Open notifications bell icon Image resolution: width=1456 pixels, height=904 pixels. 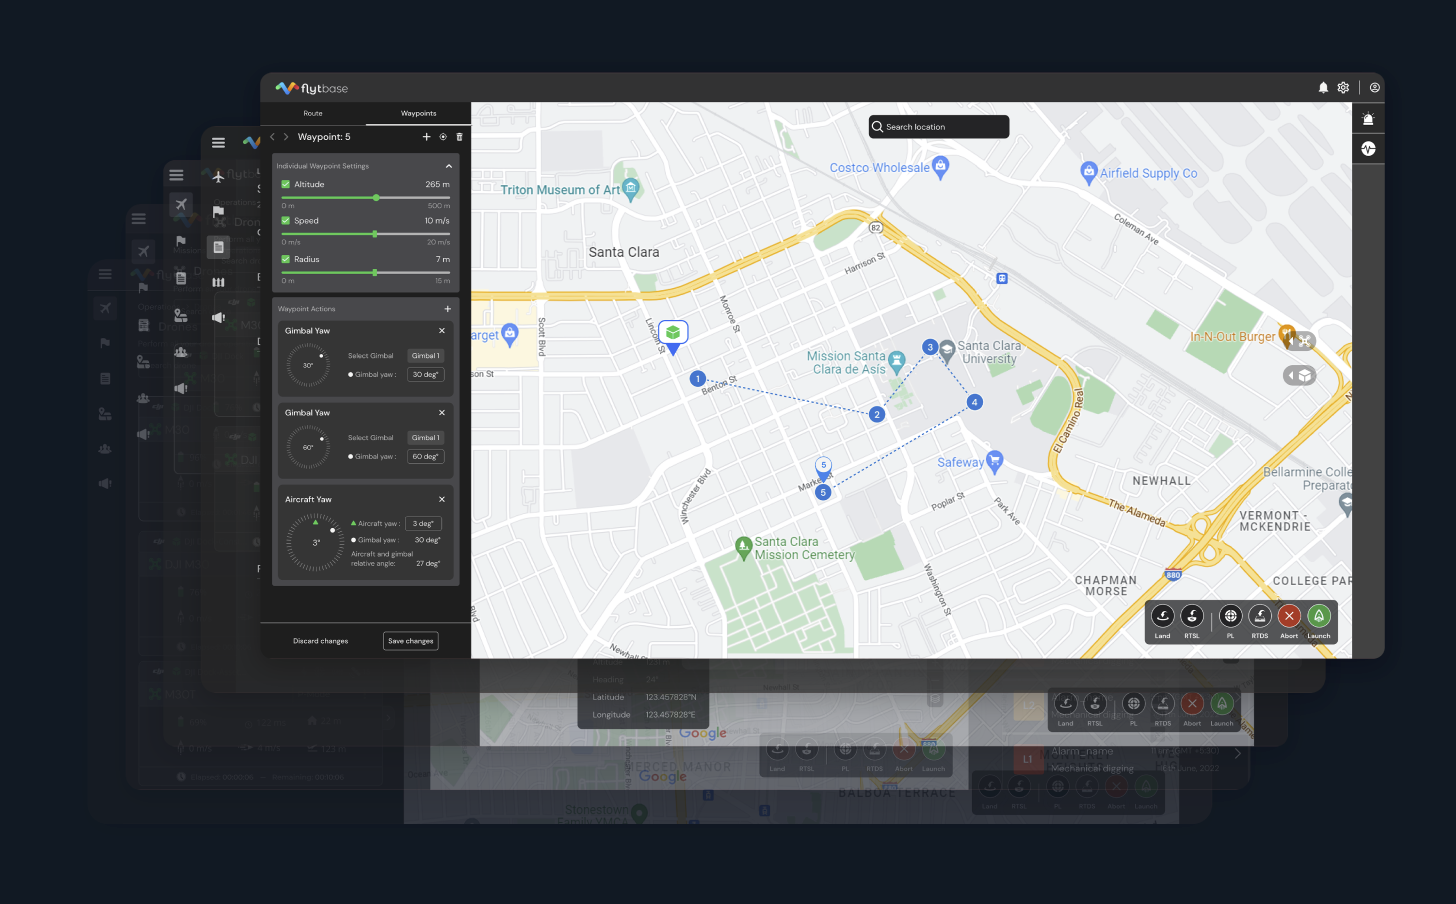[1323, 88]
